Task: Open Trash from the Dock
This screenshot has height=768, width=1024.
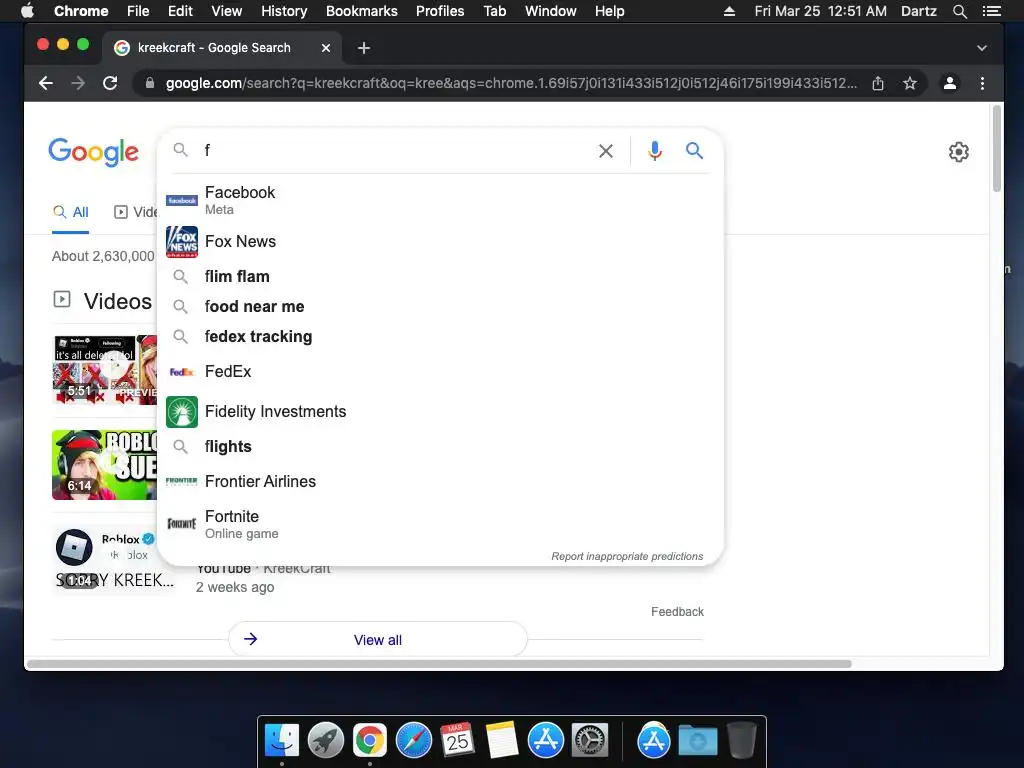Action: tap(741, 741)
